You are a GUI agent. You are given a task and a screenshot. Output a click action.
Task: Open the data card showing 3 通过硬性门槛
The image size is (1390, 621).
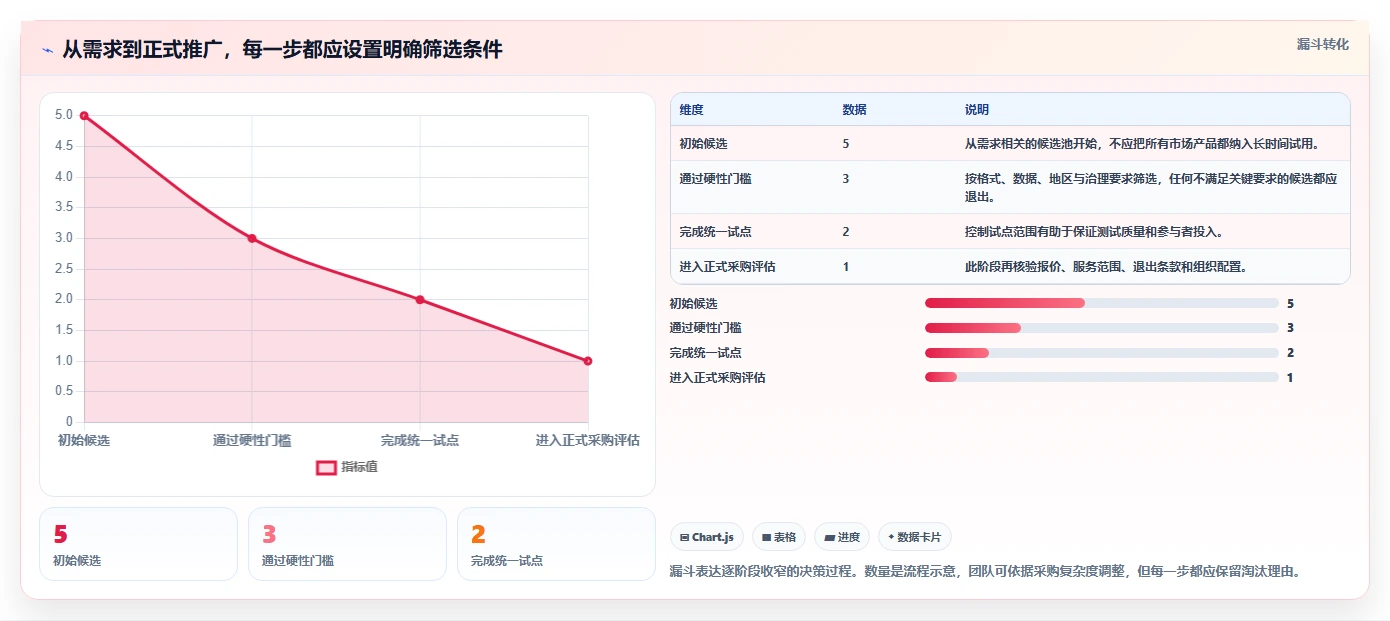[x=347, y=544]
